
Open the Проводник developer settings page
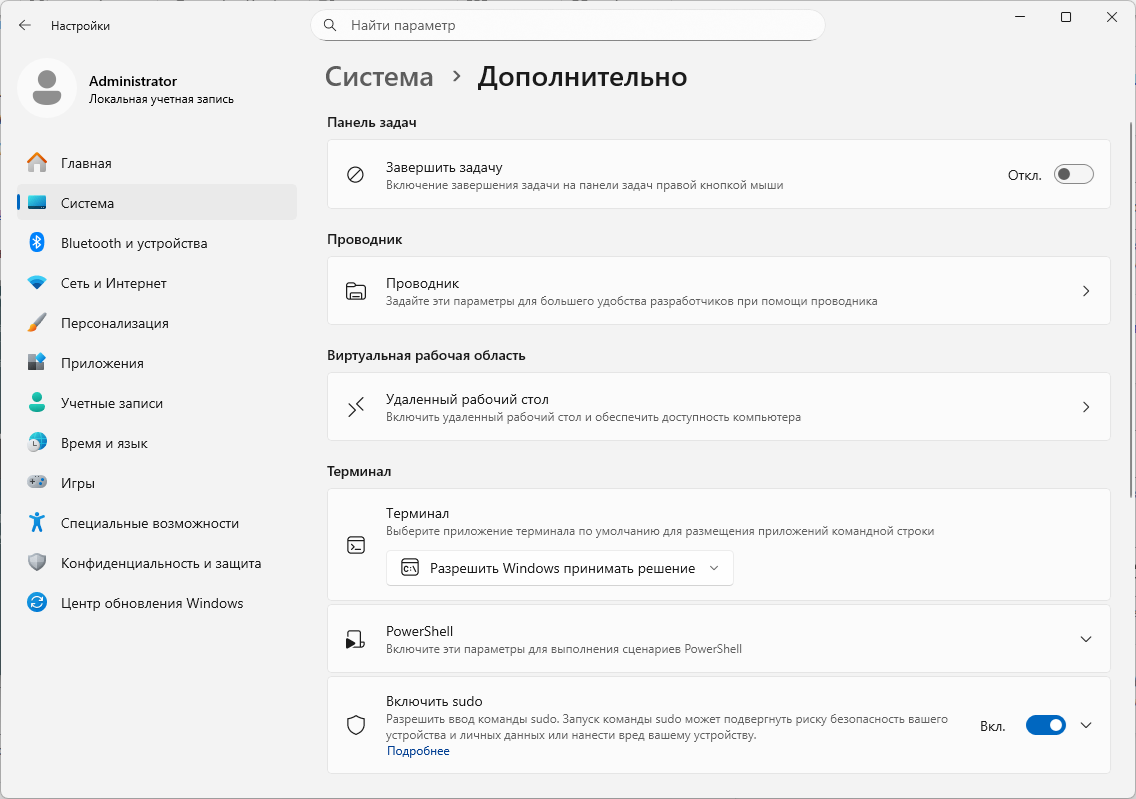coord(718,291)
